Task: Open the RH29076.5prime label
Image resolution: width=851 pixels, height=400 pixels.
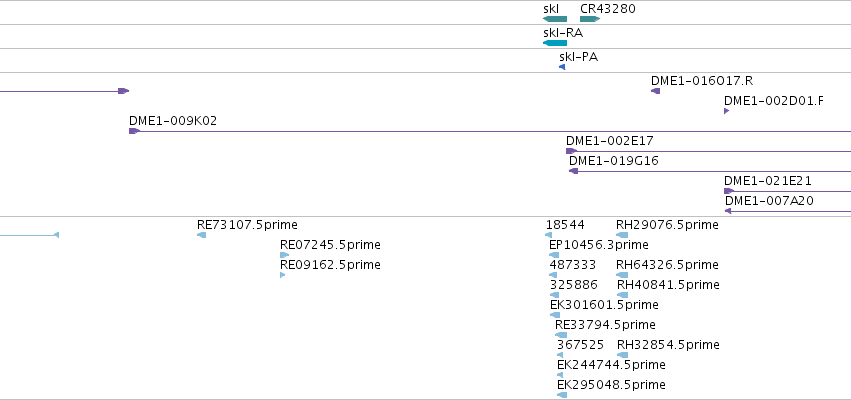Action: 668,225
